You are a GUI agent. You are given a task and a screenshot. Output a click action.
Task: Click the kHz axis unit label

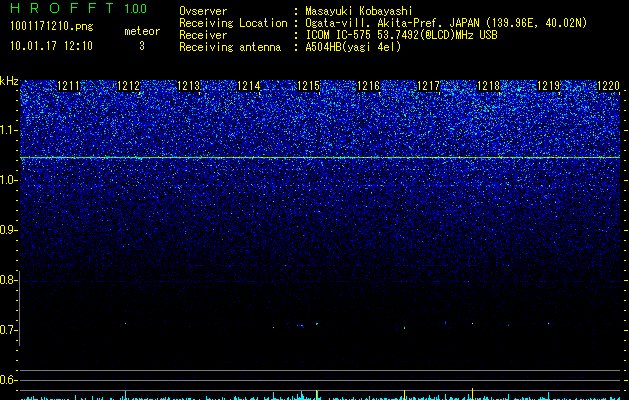(9, 81)
